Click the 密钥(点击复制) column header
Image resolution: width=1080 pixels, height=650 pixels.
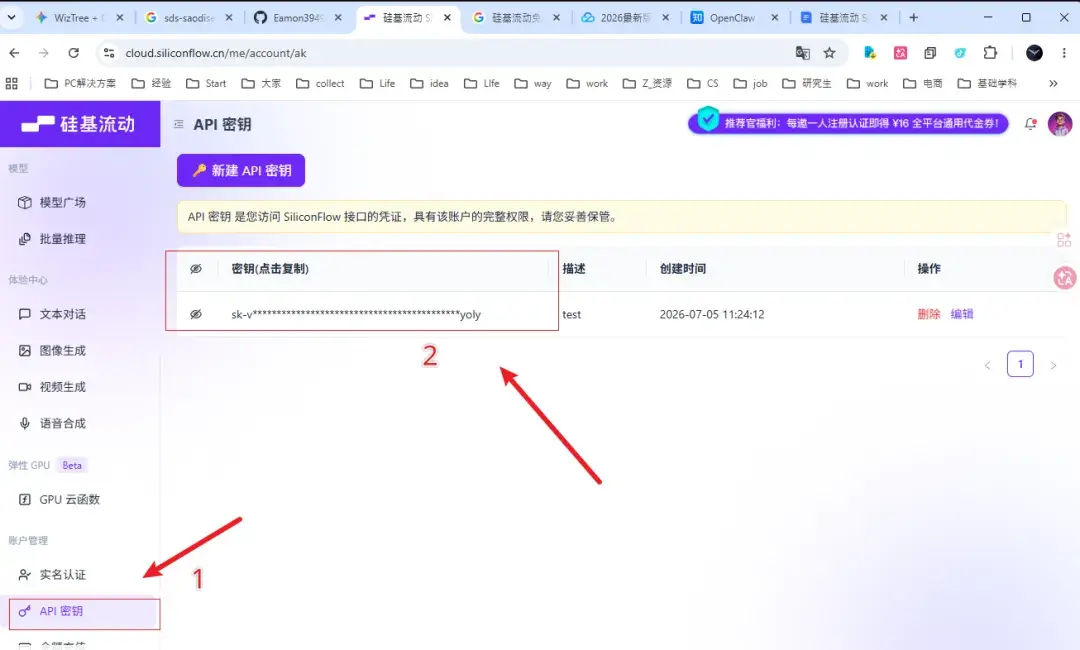[x=270, y=269]
